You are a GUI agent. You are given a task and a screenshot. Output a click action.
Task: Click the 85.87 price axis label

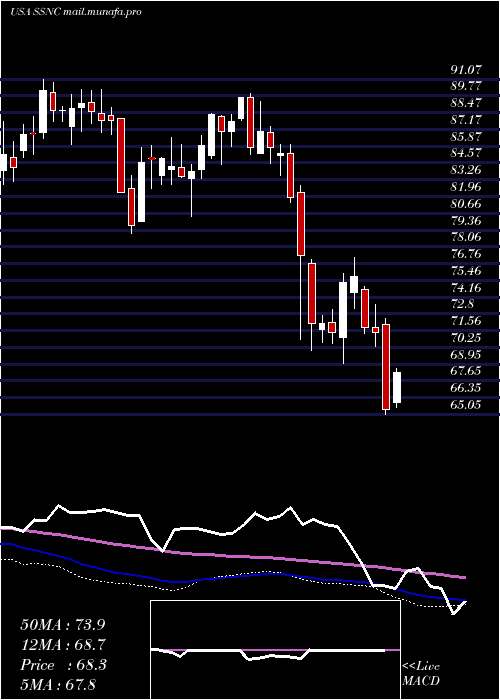click(x=466, y=137)
